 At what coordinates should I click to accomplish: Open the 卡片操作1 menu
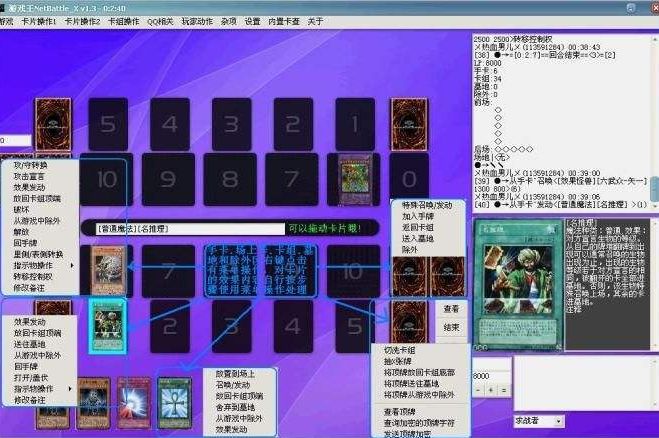point(38,21)
